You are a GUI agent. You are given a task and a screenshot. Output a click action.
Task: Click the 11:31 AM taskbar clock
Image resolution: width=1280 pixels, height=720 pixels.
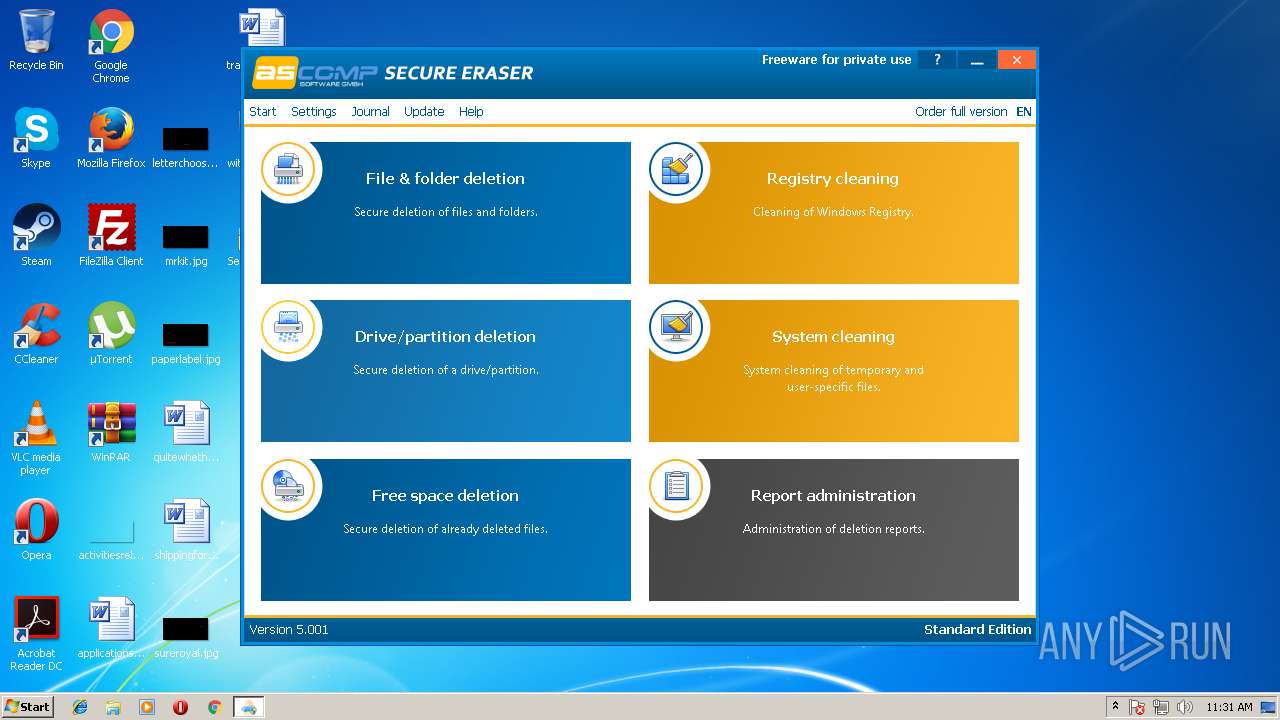pyautogui.click(x=1229, y=707)
